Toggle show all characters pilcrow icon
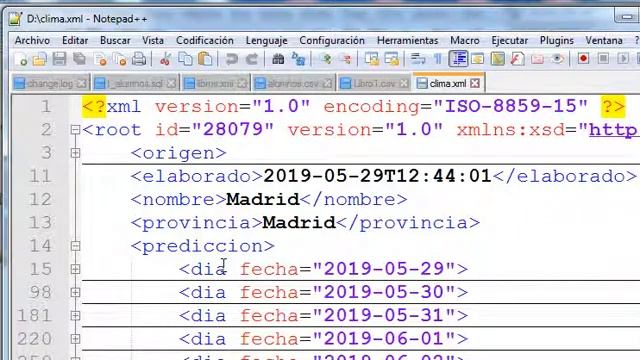 (438, 59)
